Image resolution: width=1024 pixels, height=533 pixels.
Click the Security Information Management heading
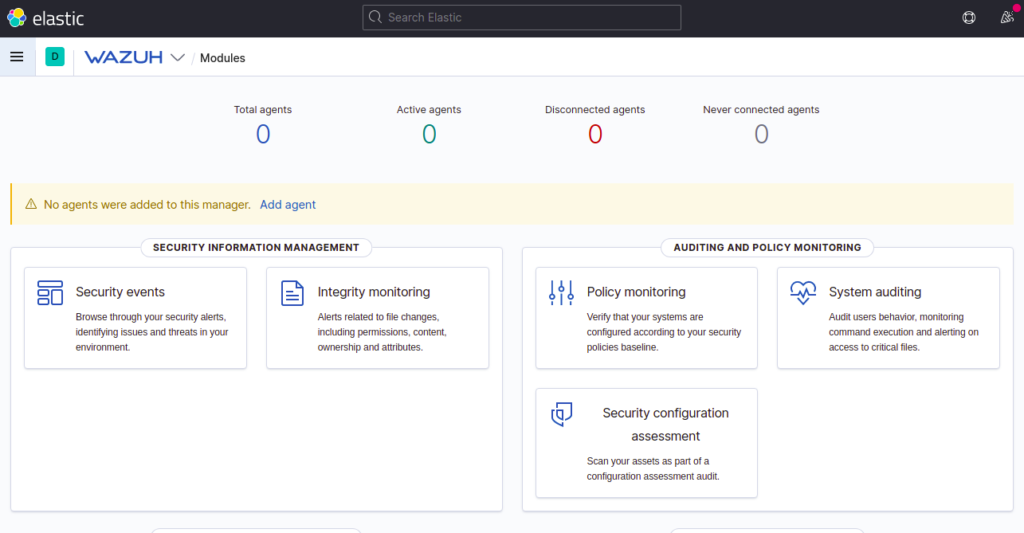(256, 248)
